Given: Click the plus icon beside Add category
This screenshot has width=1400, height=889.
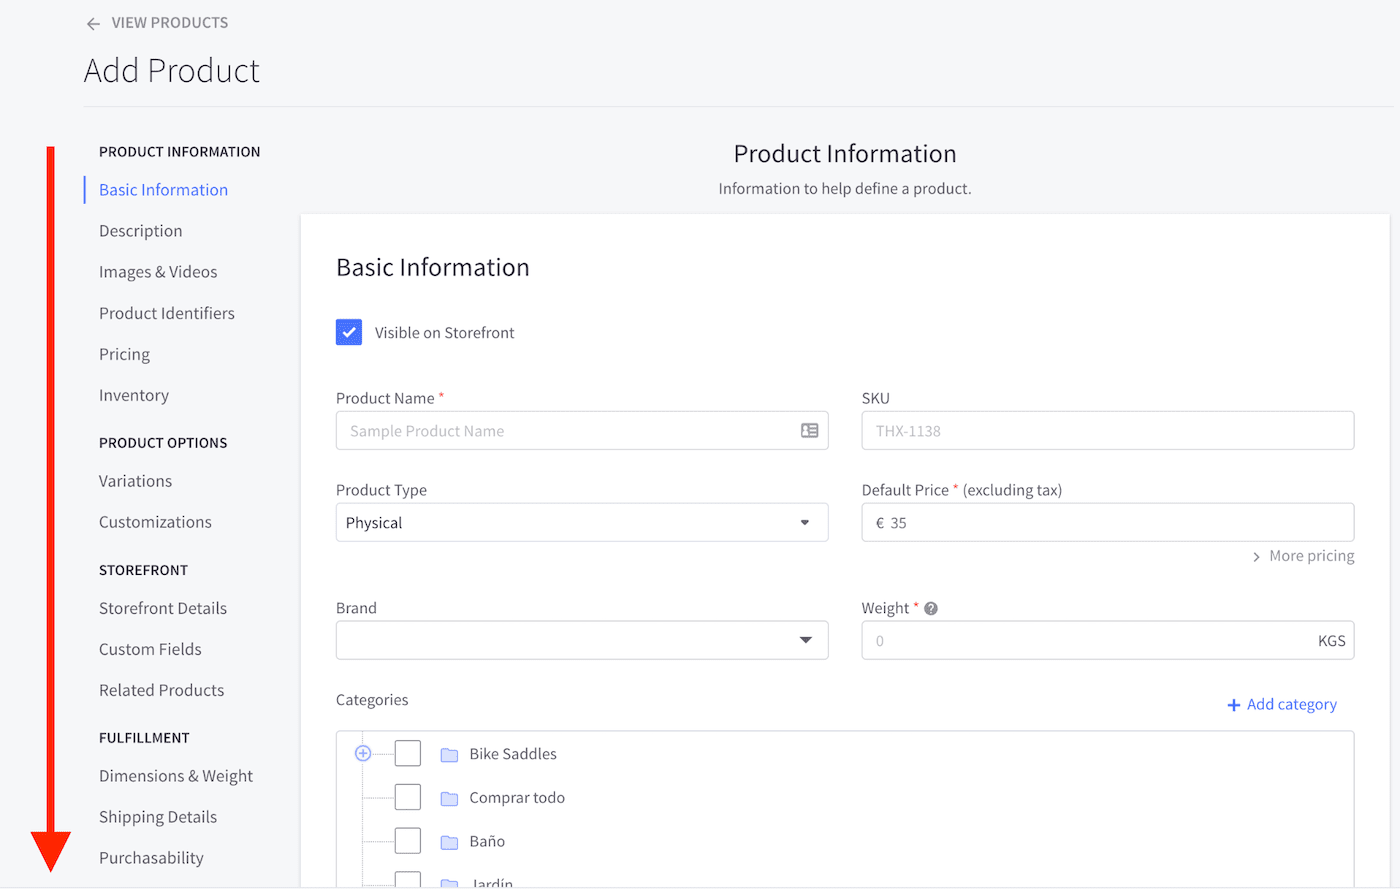Looking at the screenshot, I should 1234,705.
